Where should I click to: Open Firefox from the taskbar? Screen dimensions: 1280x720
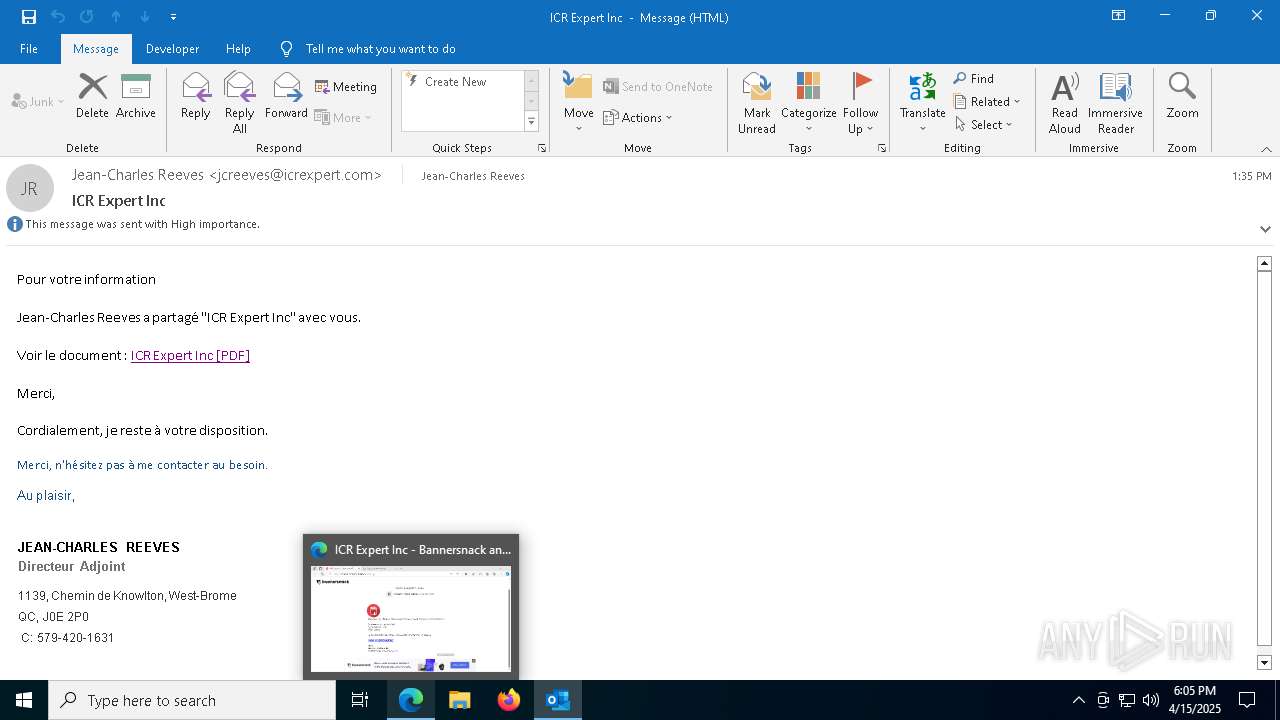coord(509,700)
